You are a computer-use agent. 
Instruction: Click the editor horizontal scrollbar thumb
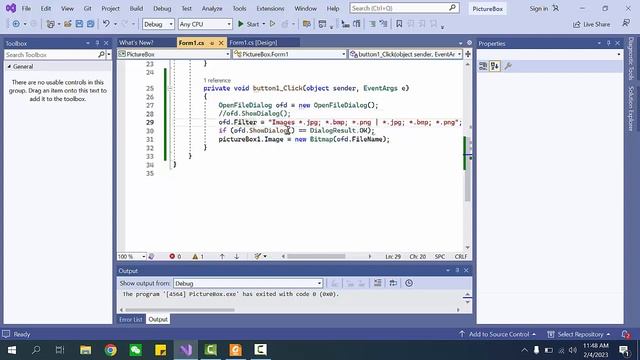316,256
